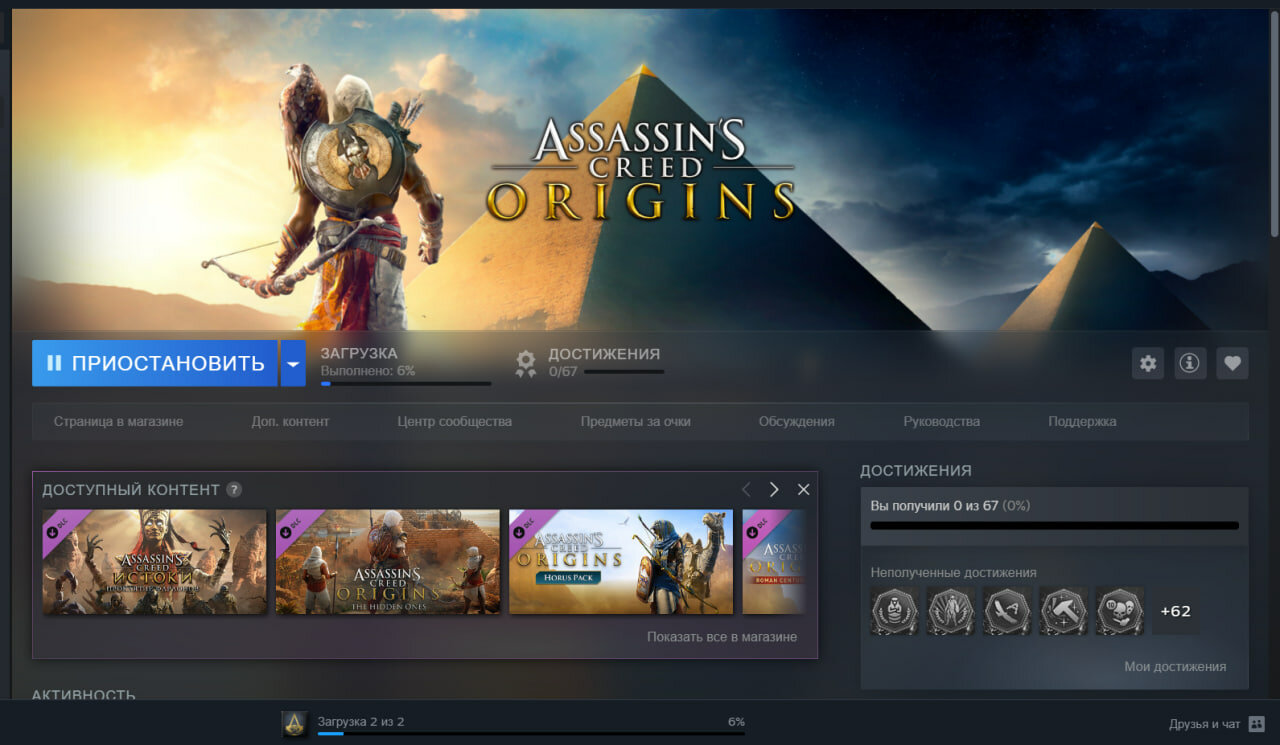Click the second locked achievement icon
Image resolution: width=1280 pixels, height=745 pixels.
(x=951, y=611)
